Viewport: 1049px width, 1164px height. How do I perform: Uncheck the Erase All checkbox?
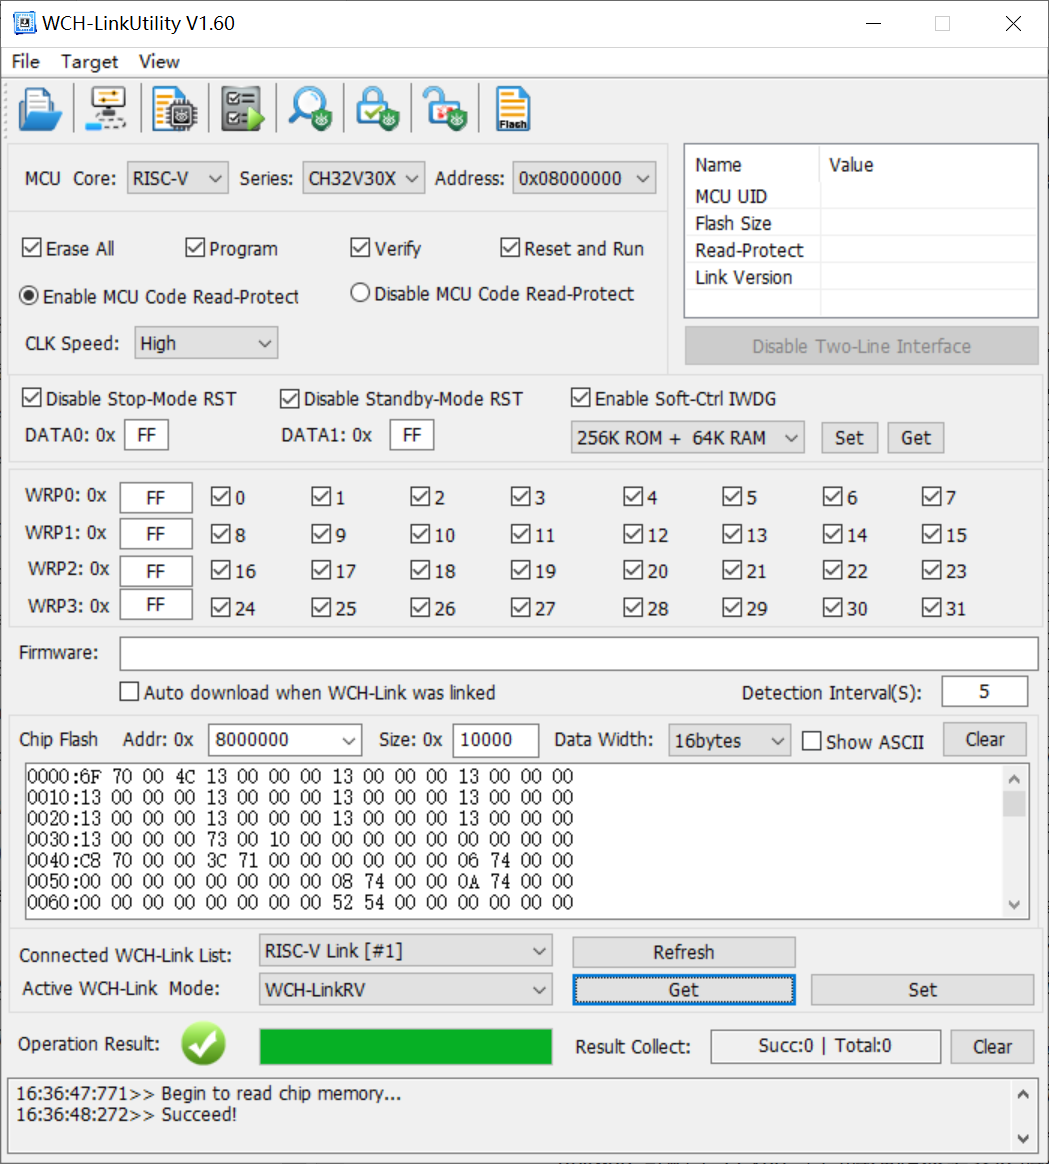[x=31, y=248]
